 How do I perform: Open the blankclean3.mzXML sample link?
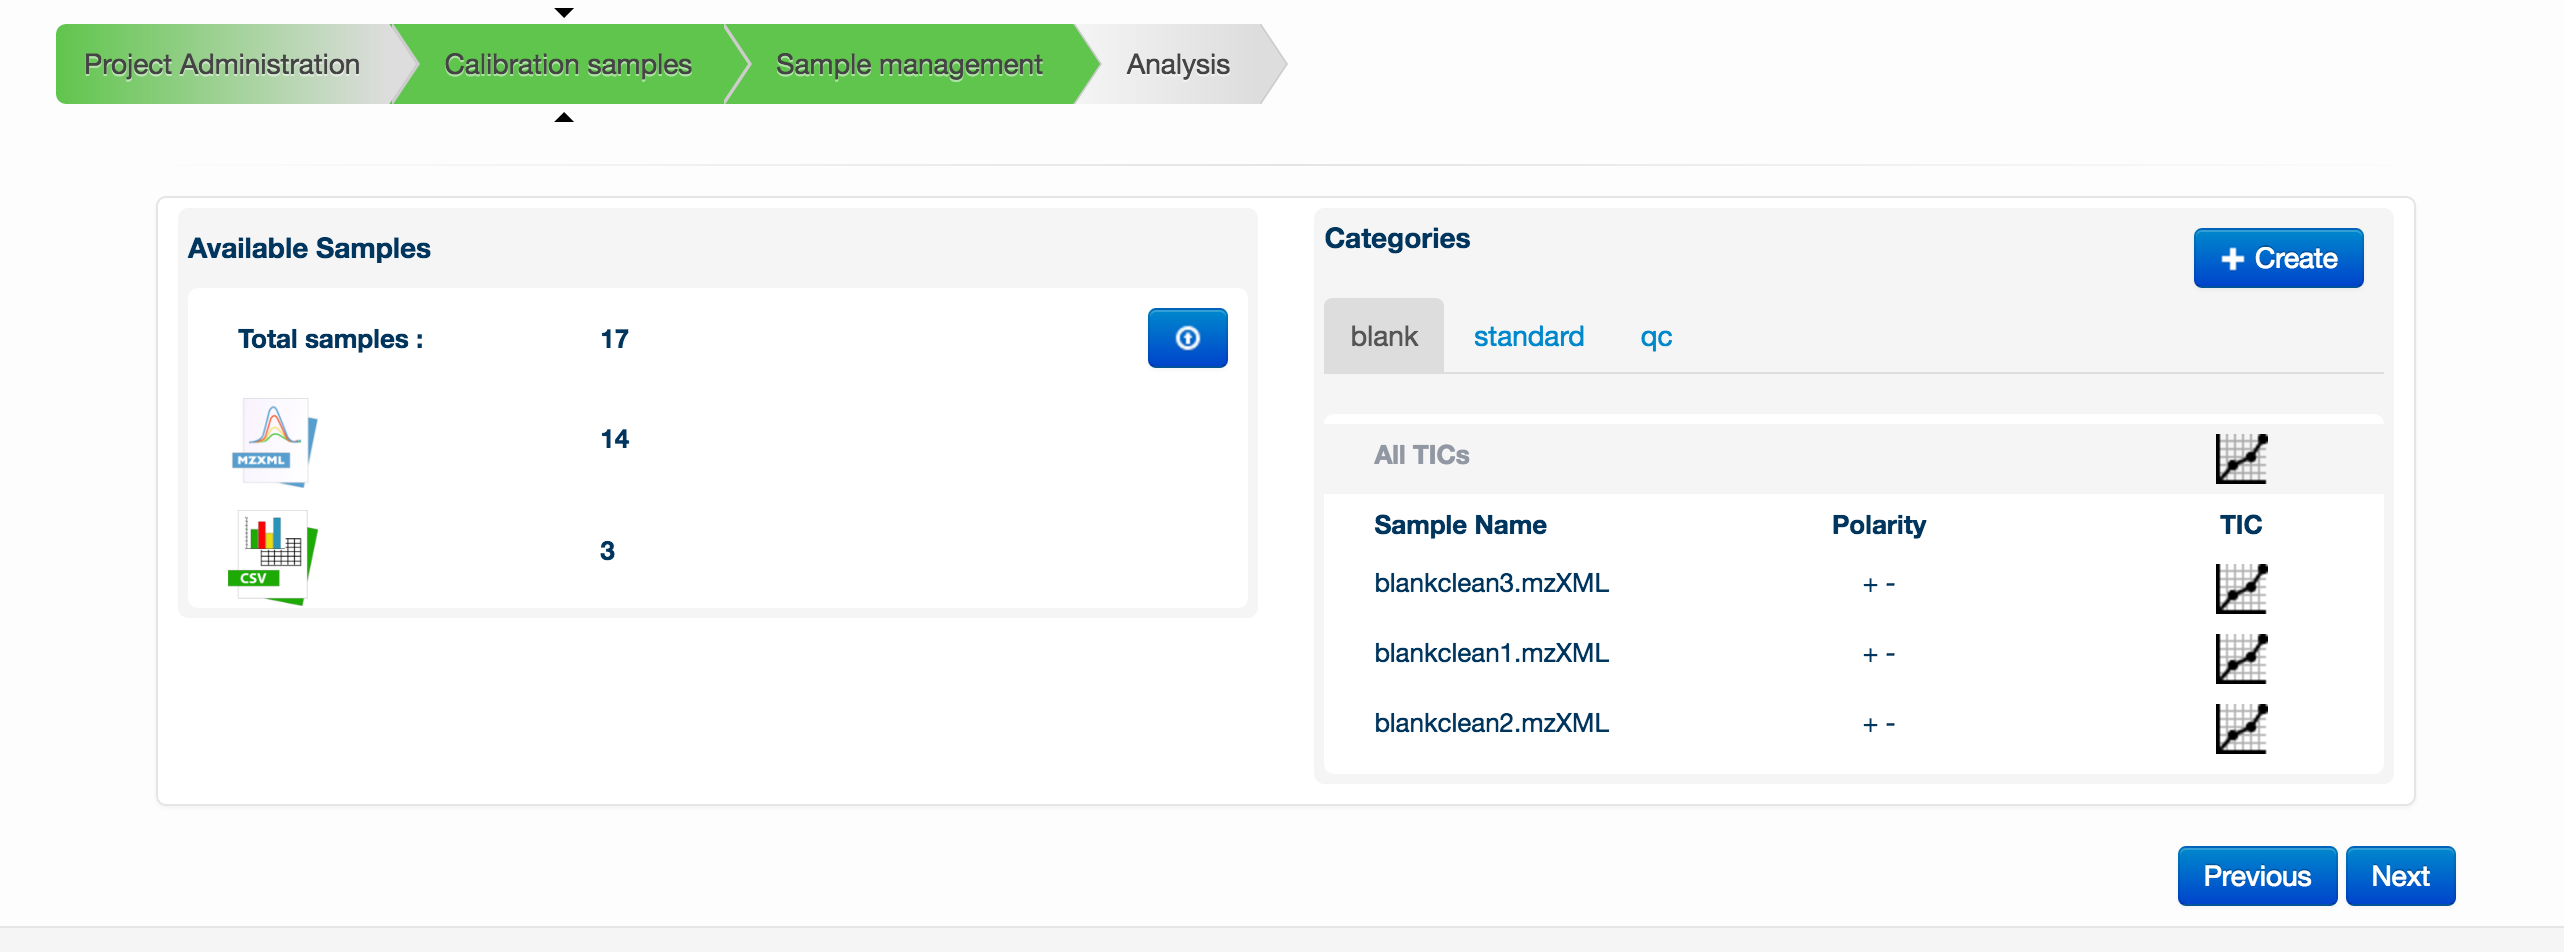[1491, 583]
